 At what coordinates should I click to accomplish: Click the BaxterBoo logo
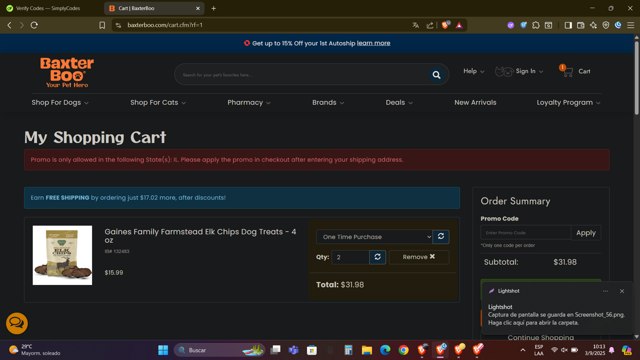point(67,72)
